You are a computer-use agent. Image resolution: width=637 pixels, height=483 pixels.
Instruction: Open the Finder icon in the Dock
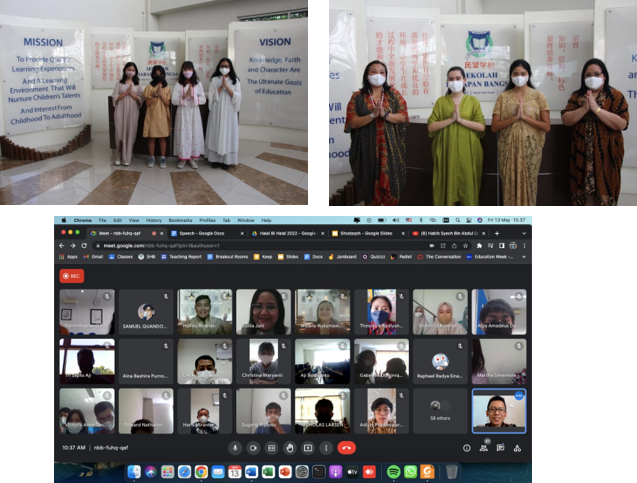pos(132,471)
